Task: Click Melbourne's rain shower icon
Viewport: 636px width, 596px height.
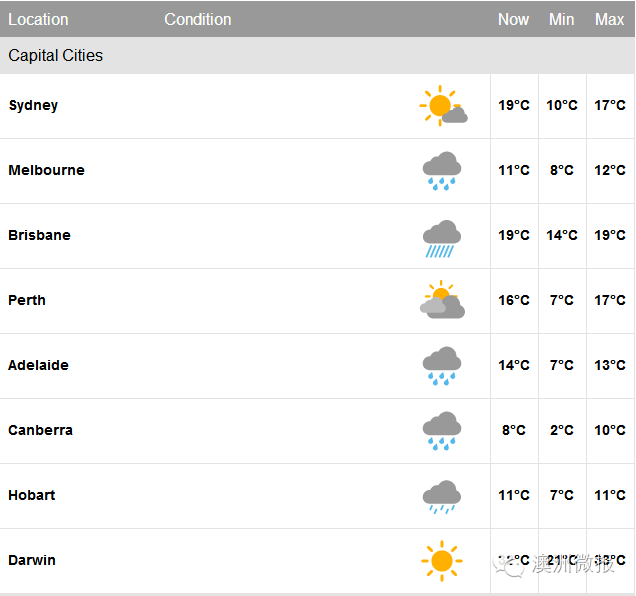Action: tap(442, 171)
